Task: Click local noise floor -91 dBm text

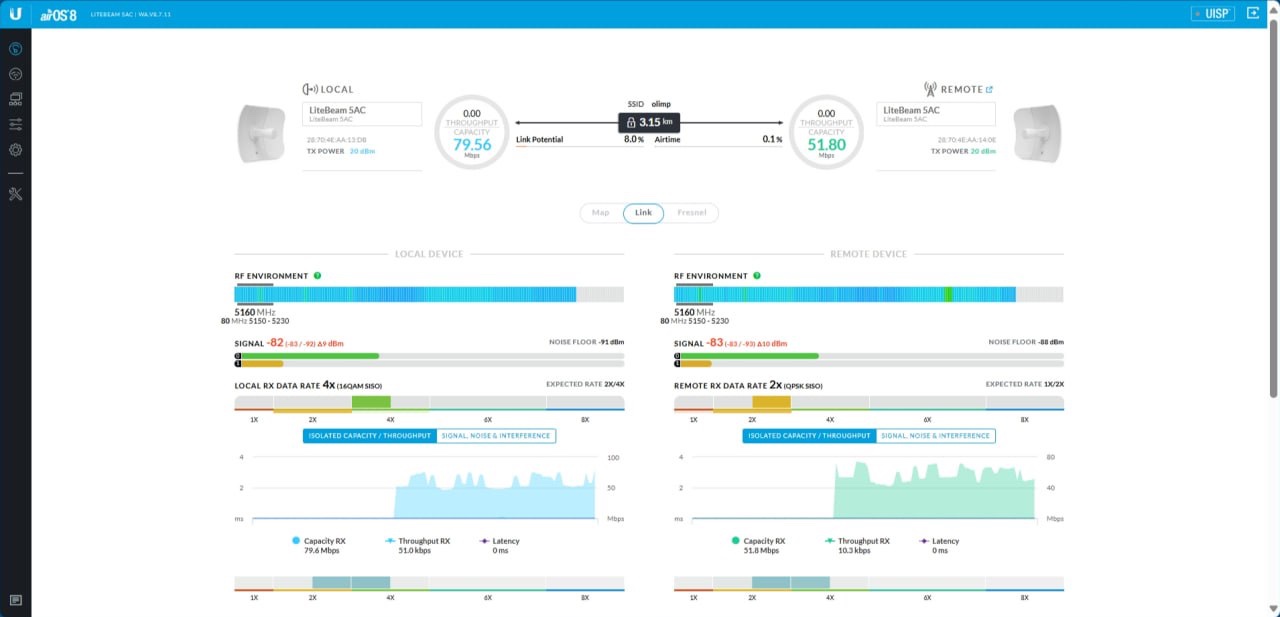Action: pyautogui.click(x=586, y=342)
